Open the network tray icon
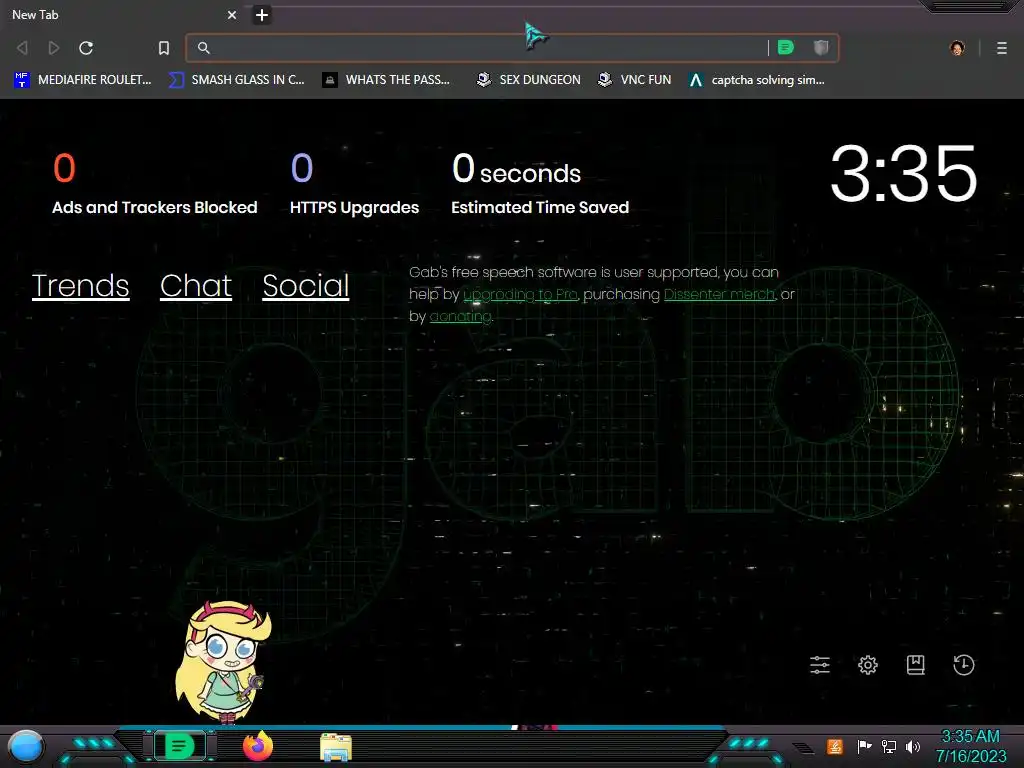This screenshot has width=1024, height=768. pyautogui.click(x=888, y=746)
